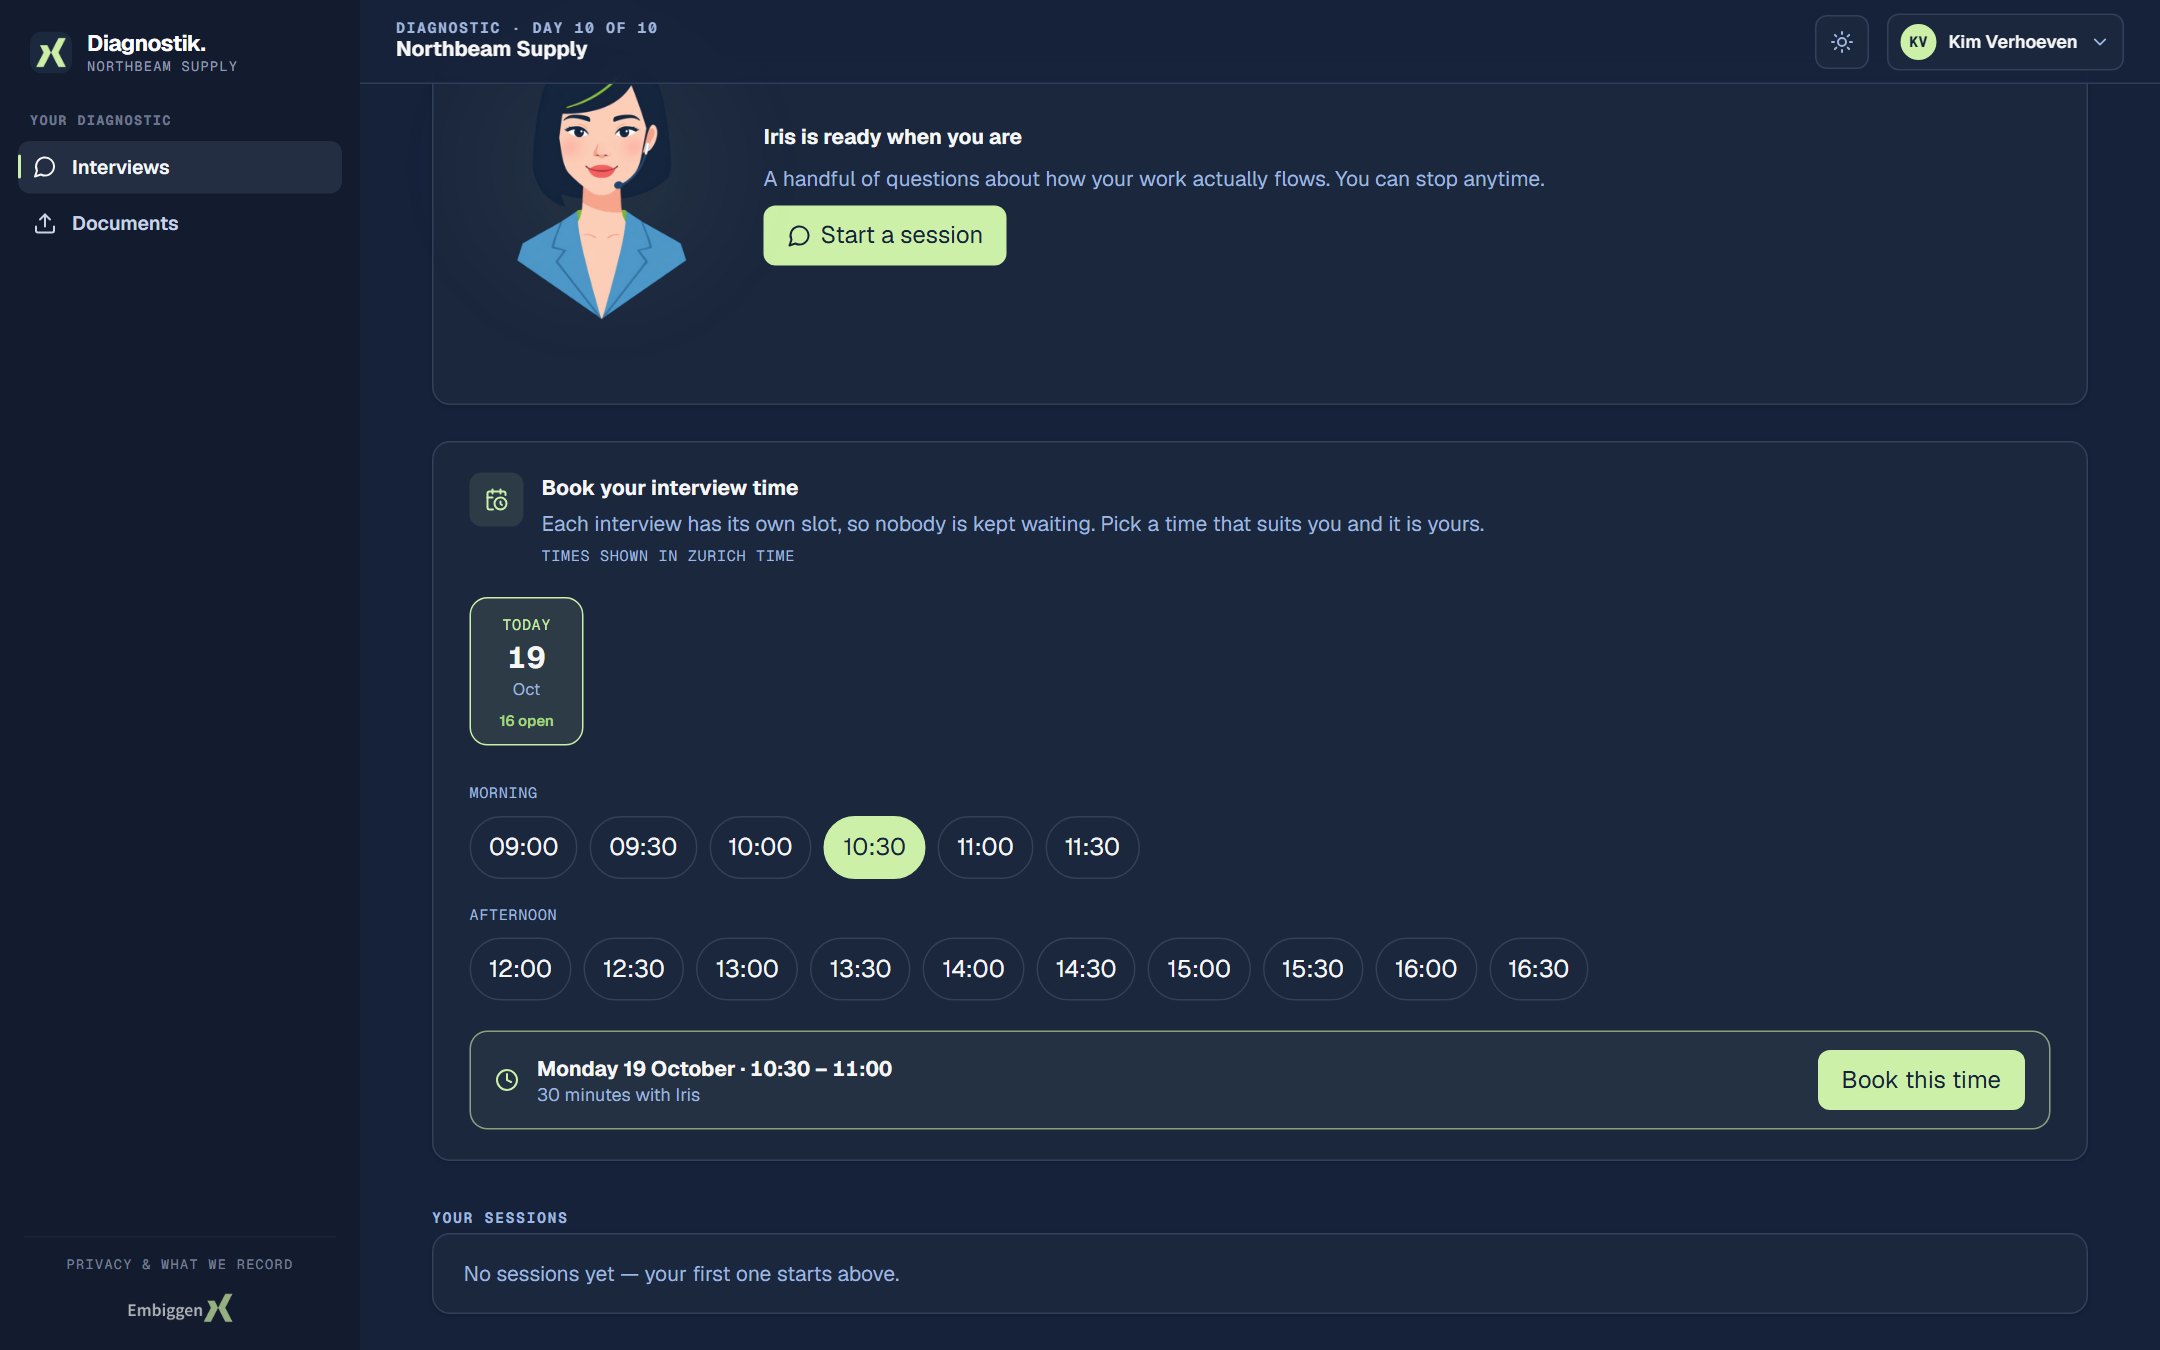Click the Embiggen logo in the sidebar
This screenshot has width=2160, height=1350.
tap(180, 1308)
